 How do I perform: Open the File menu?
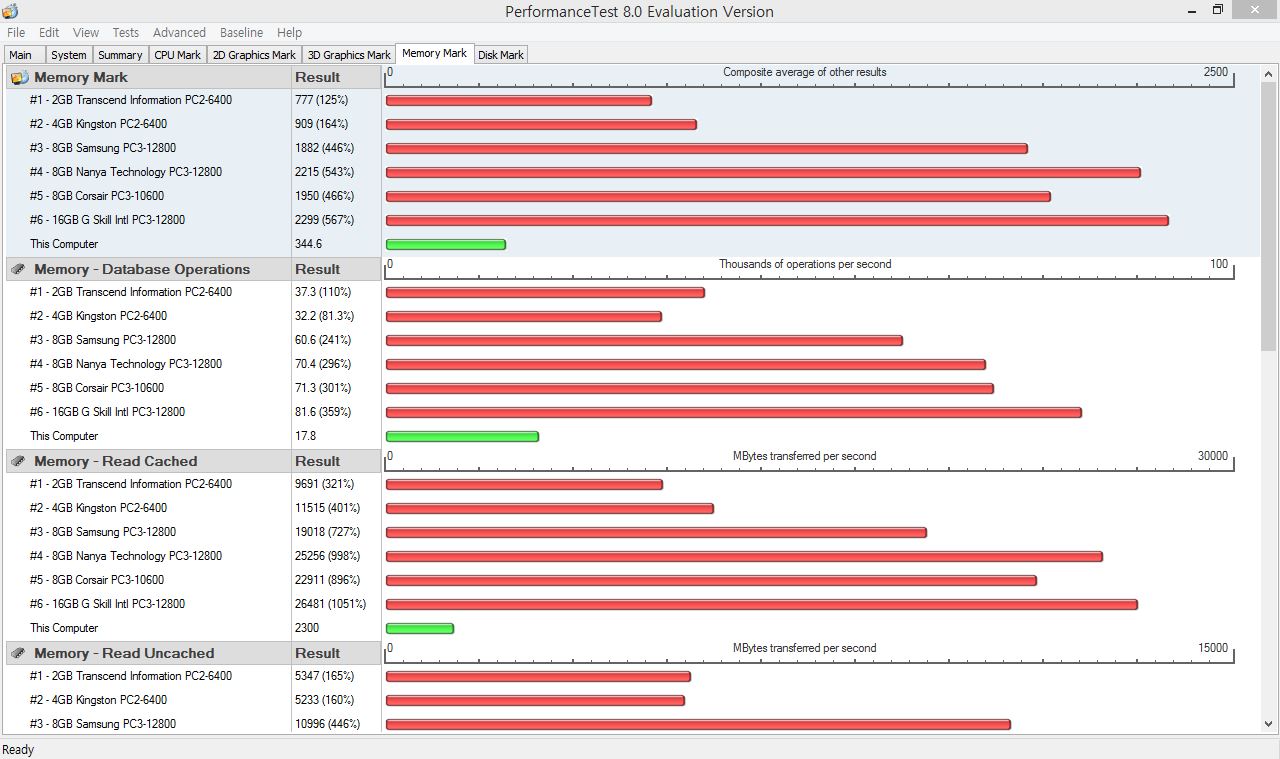(x=16, y=33)
